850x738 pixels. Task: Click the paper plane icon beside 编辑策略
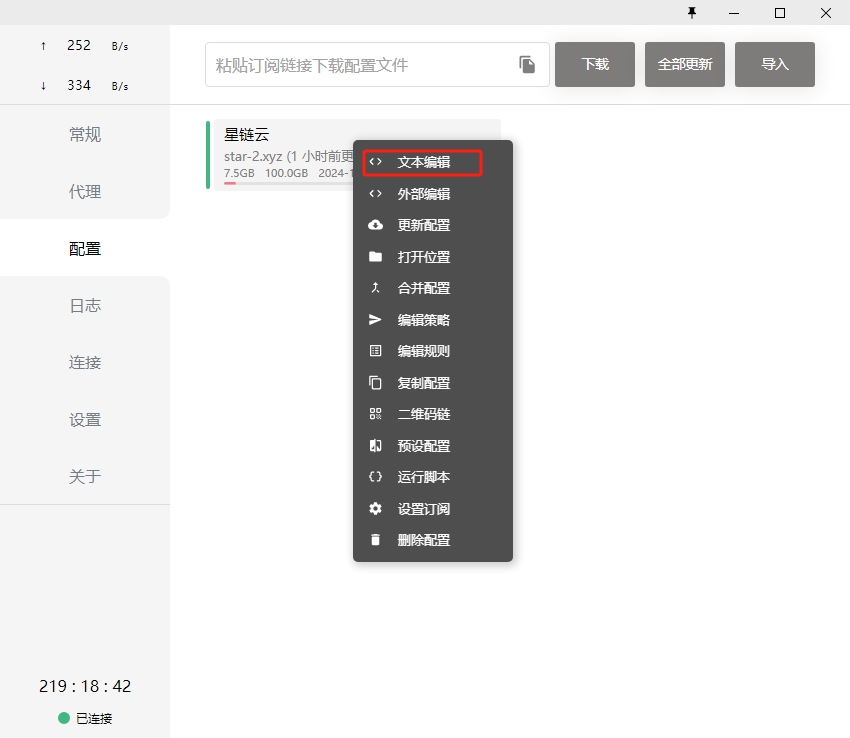[376, 320]
